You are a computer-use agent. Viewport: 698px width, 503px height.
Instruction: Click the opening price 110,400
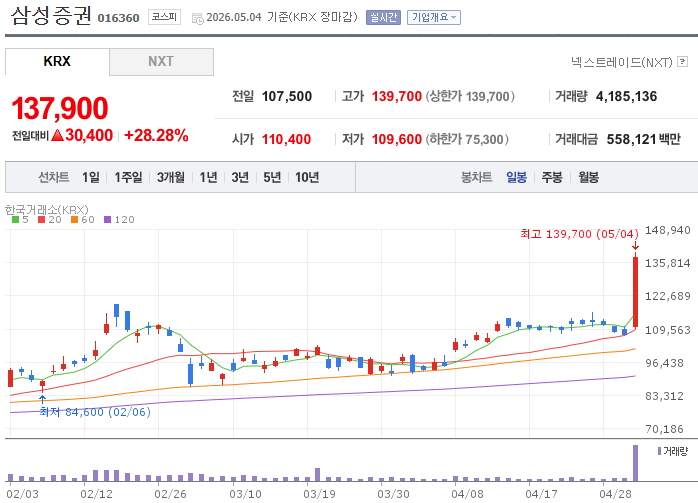tap(286, 139)
